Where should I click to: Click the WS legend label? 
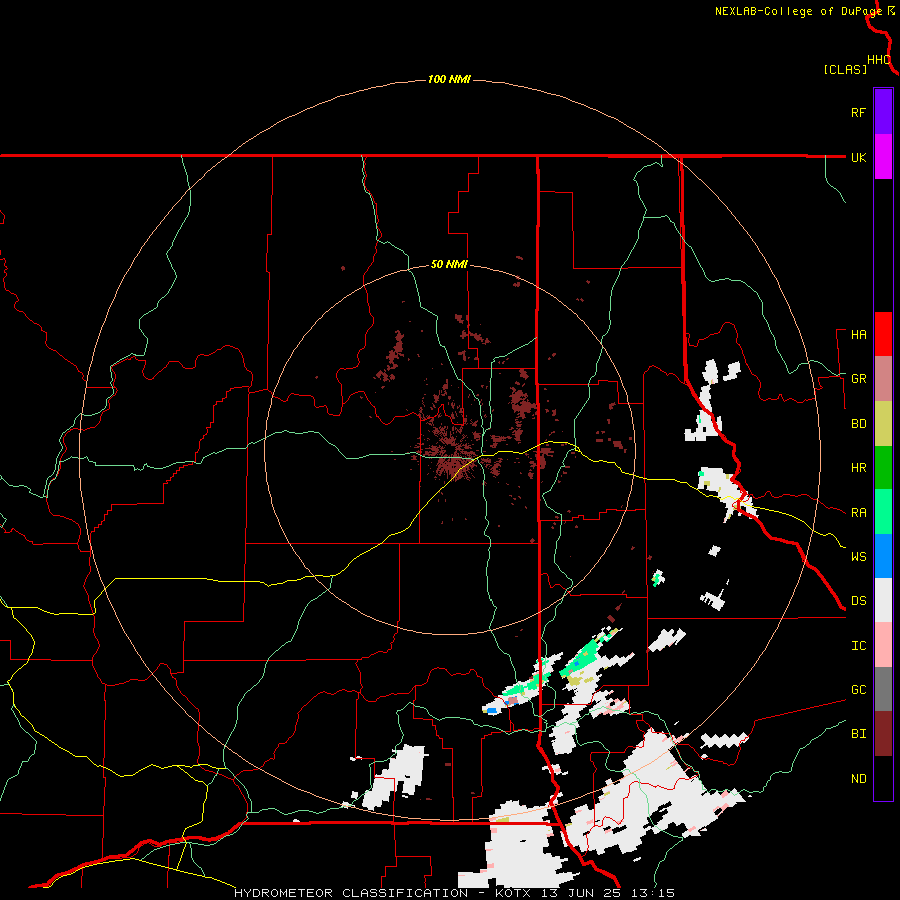(858, 557)
